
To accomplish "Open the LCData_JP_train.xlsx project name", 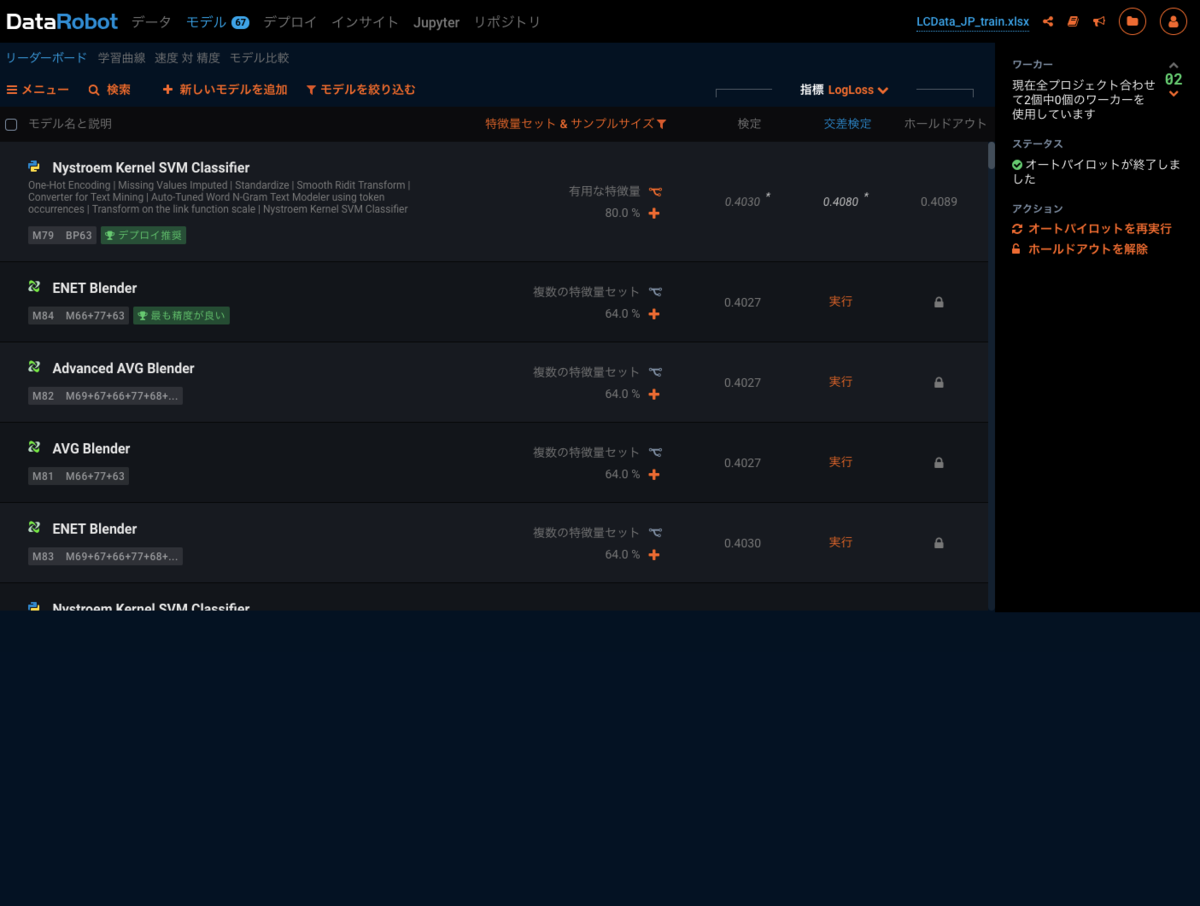I will pos(973,22).
